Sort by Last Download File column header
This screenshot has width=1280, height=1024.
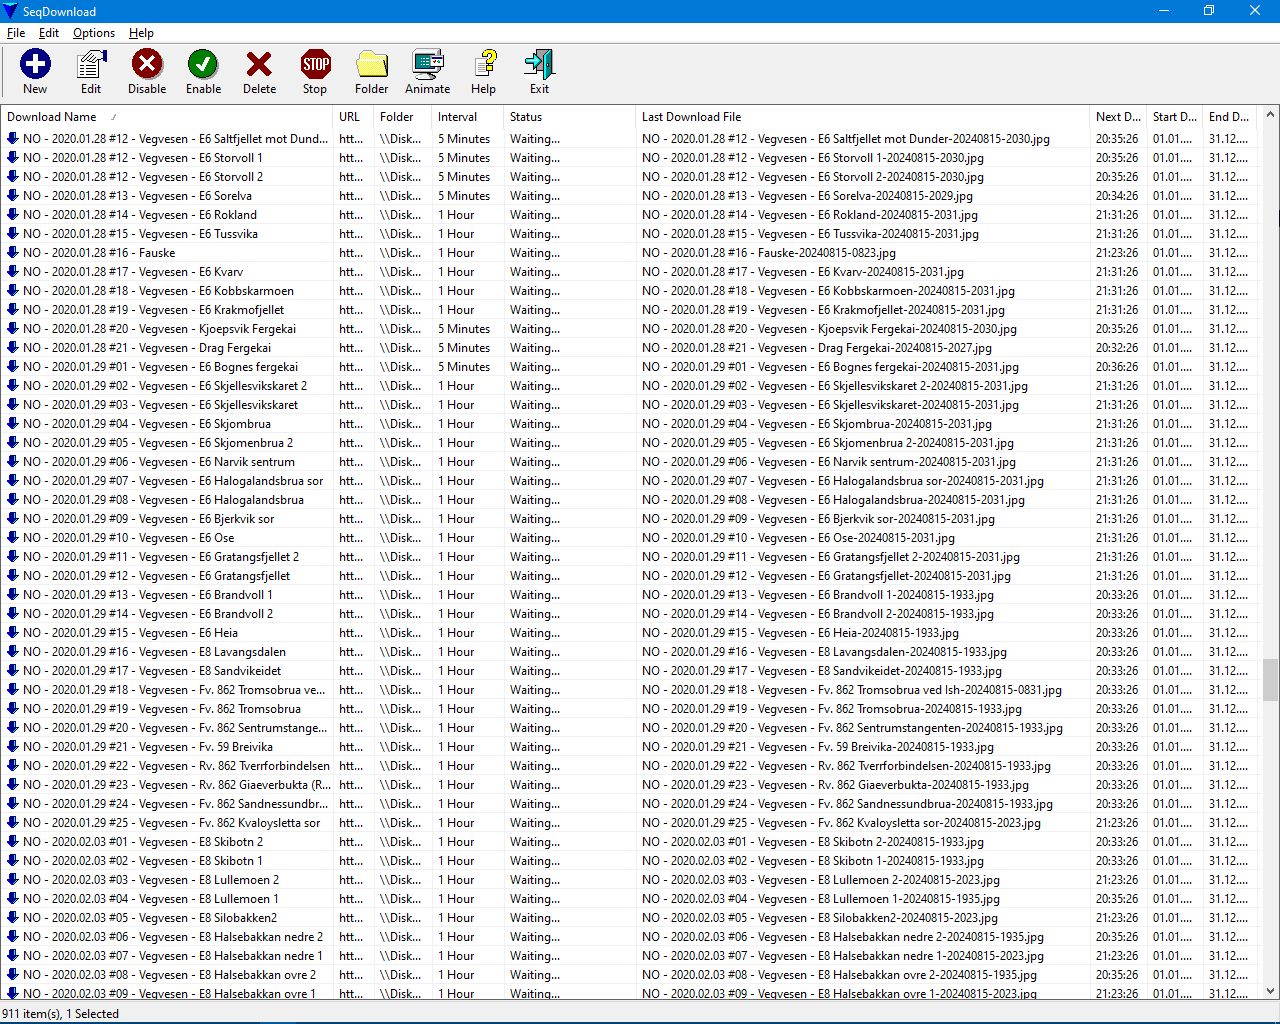pyautogui.click(x=691, y=117)
